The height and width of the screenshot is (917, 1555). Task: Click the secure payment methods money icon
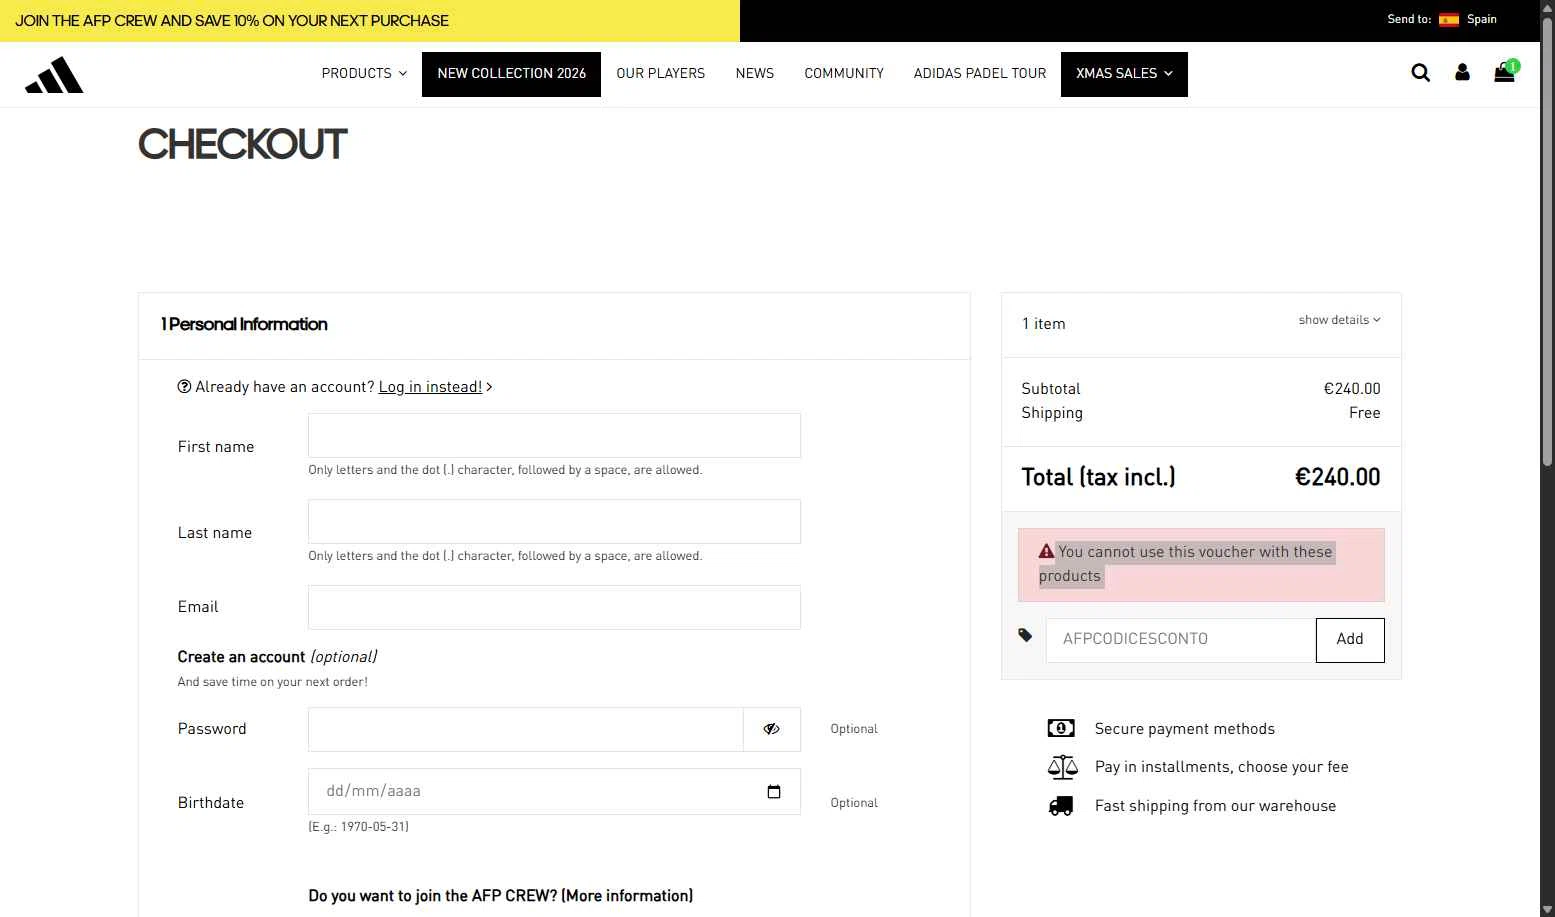1061,728
